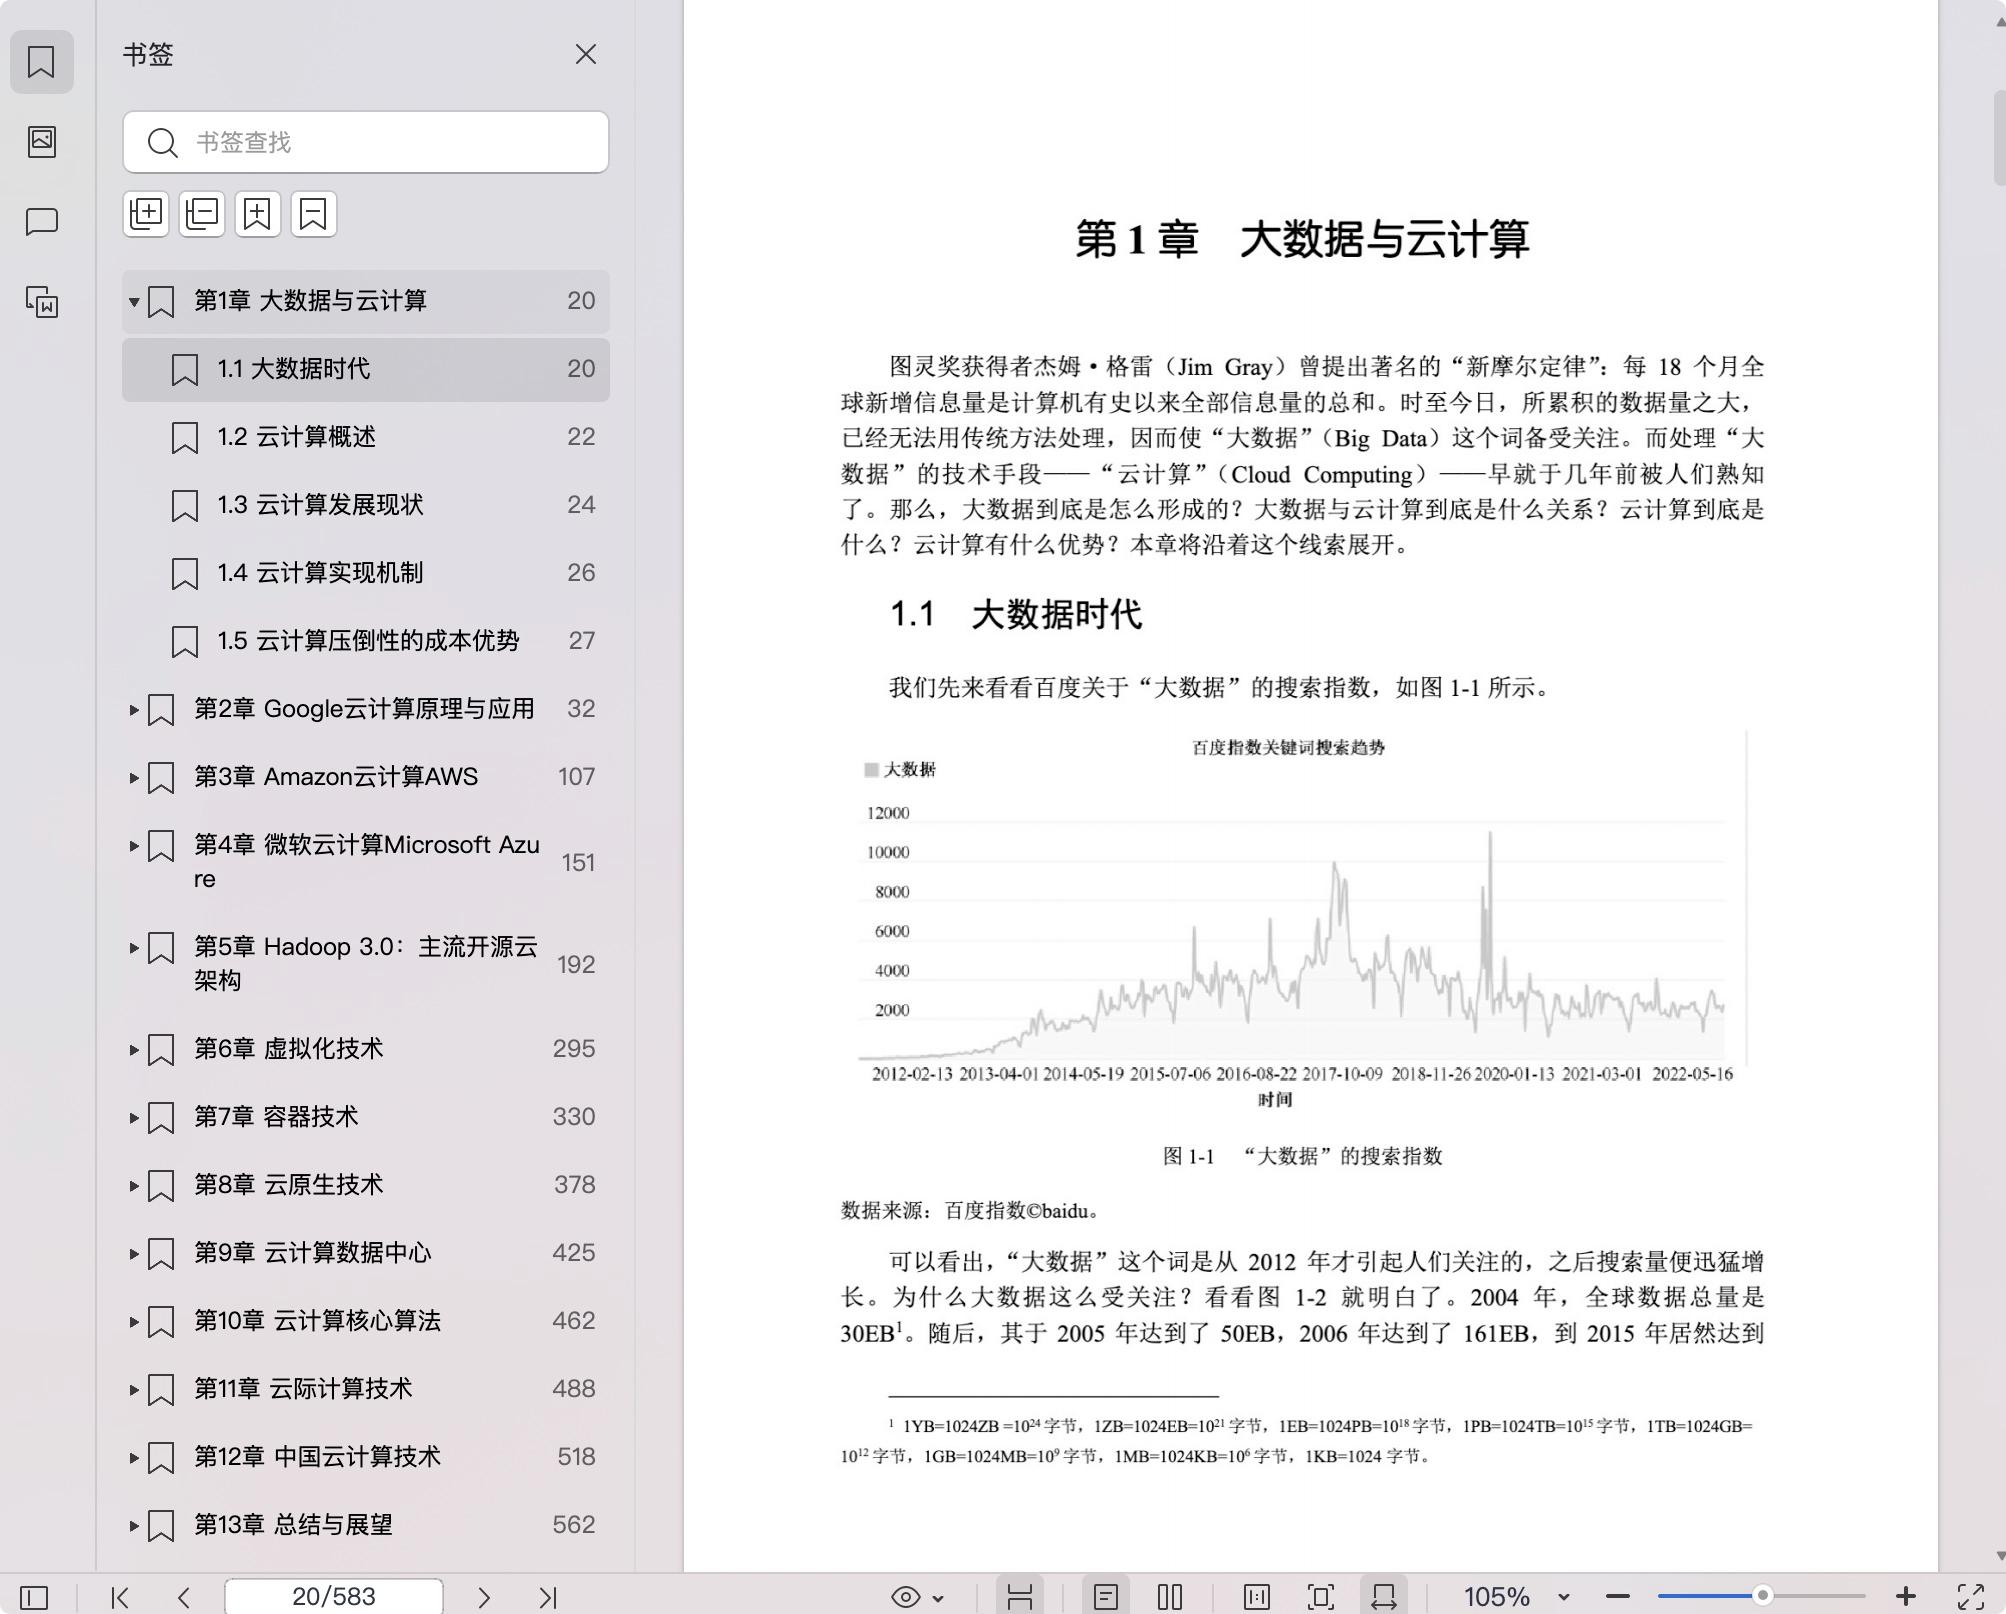This screenshot has height=1614, width=2006.
Task: Expand 第11章 云际计算技术 arrow
Action: (134, 1389)
